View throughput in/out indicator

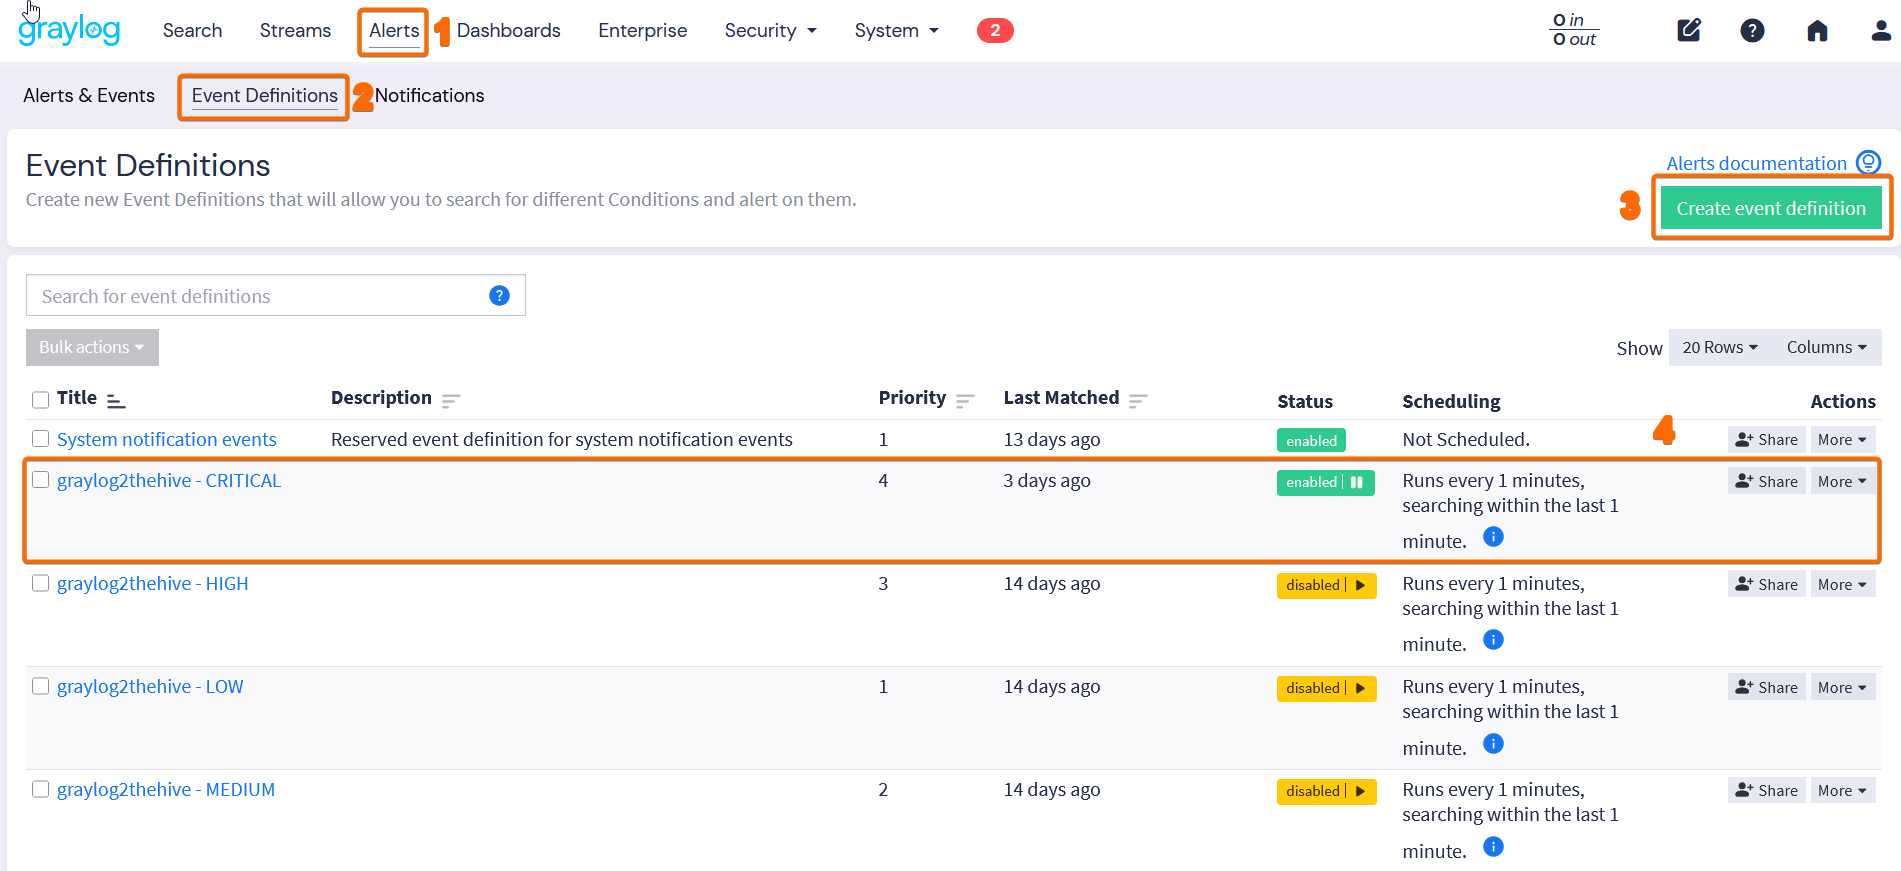point(1574,30)
